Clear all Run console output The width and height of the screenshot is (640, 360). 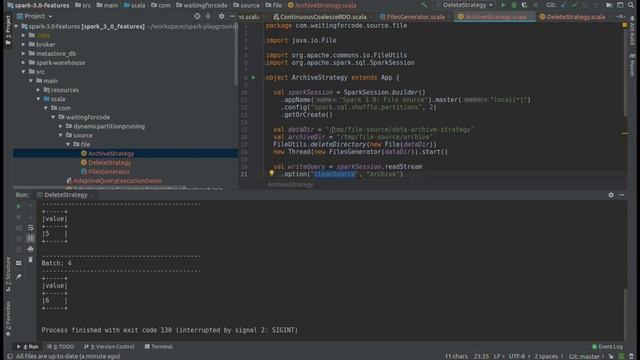(x=31, y=260)
